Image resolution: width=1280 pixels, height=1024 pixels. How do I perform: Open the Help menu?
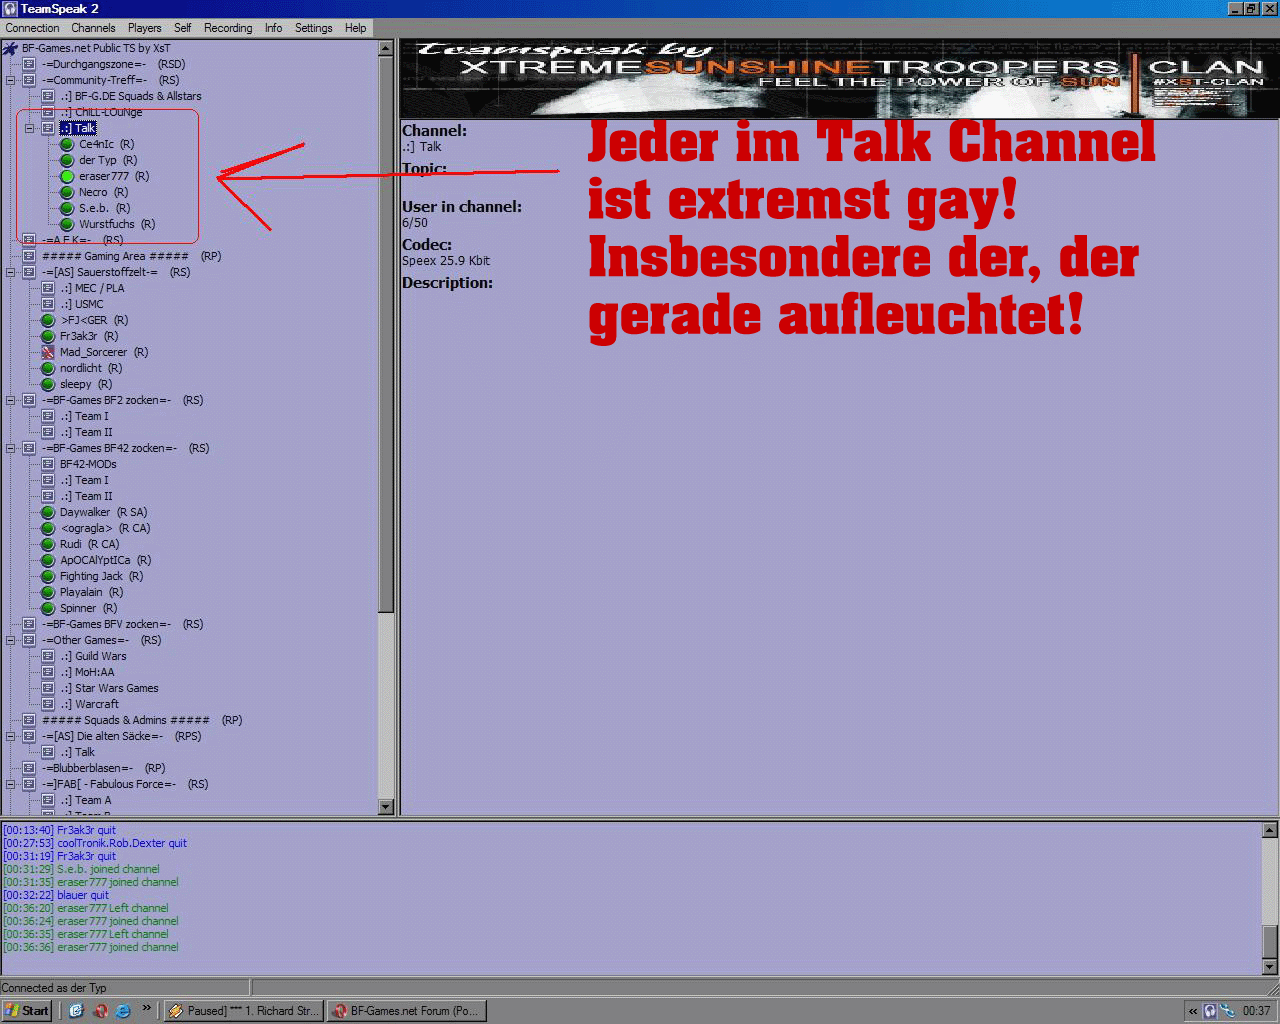[x=355, y=28]
